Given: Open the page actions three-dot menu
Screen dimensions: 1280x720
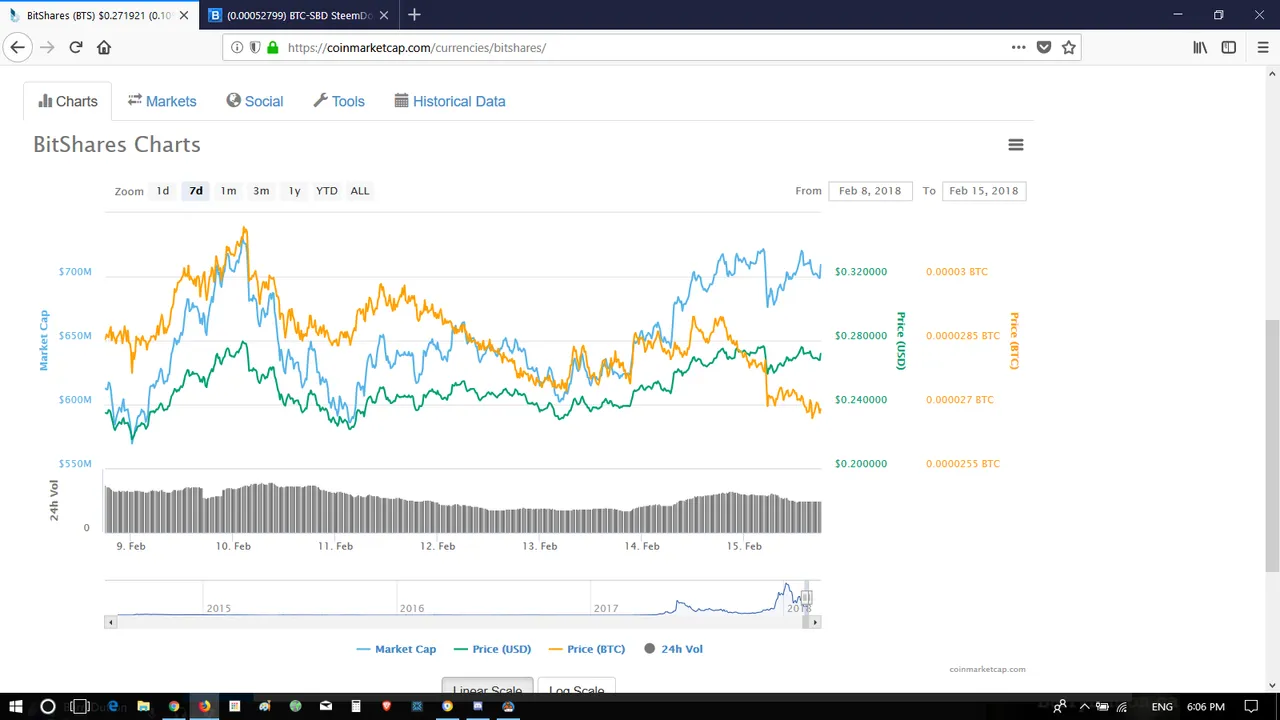Looking at the screenshot, I should click(x=1018, y=47).
